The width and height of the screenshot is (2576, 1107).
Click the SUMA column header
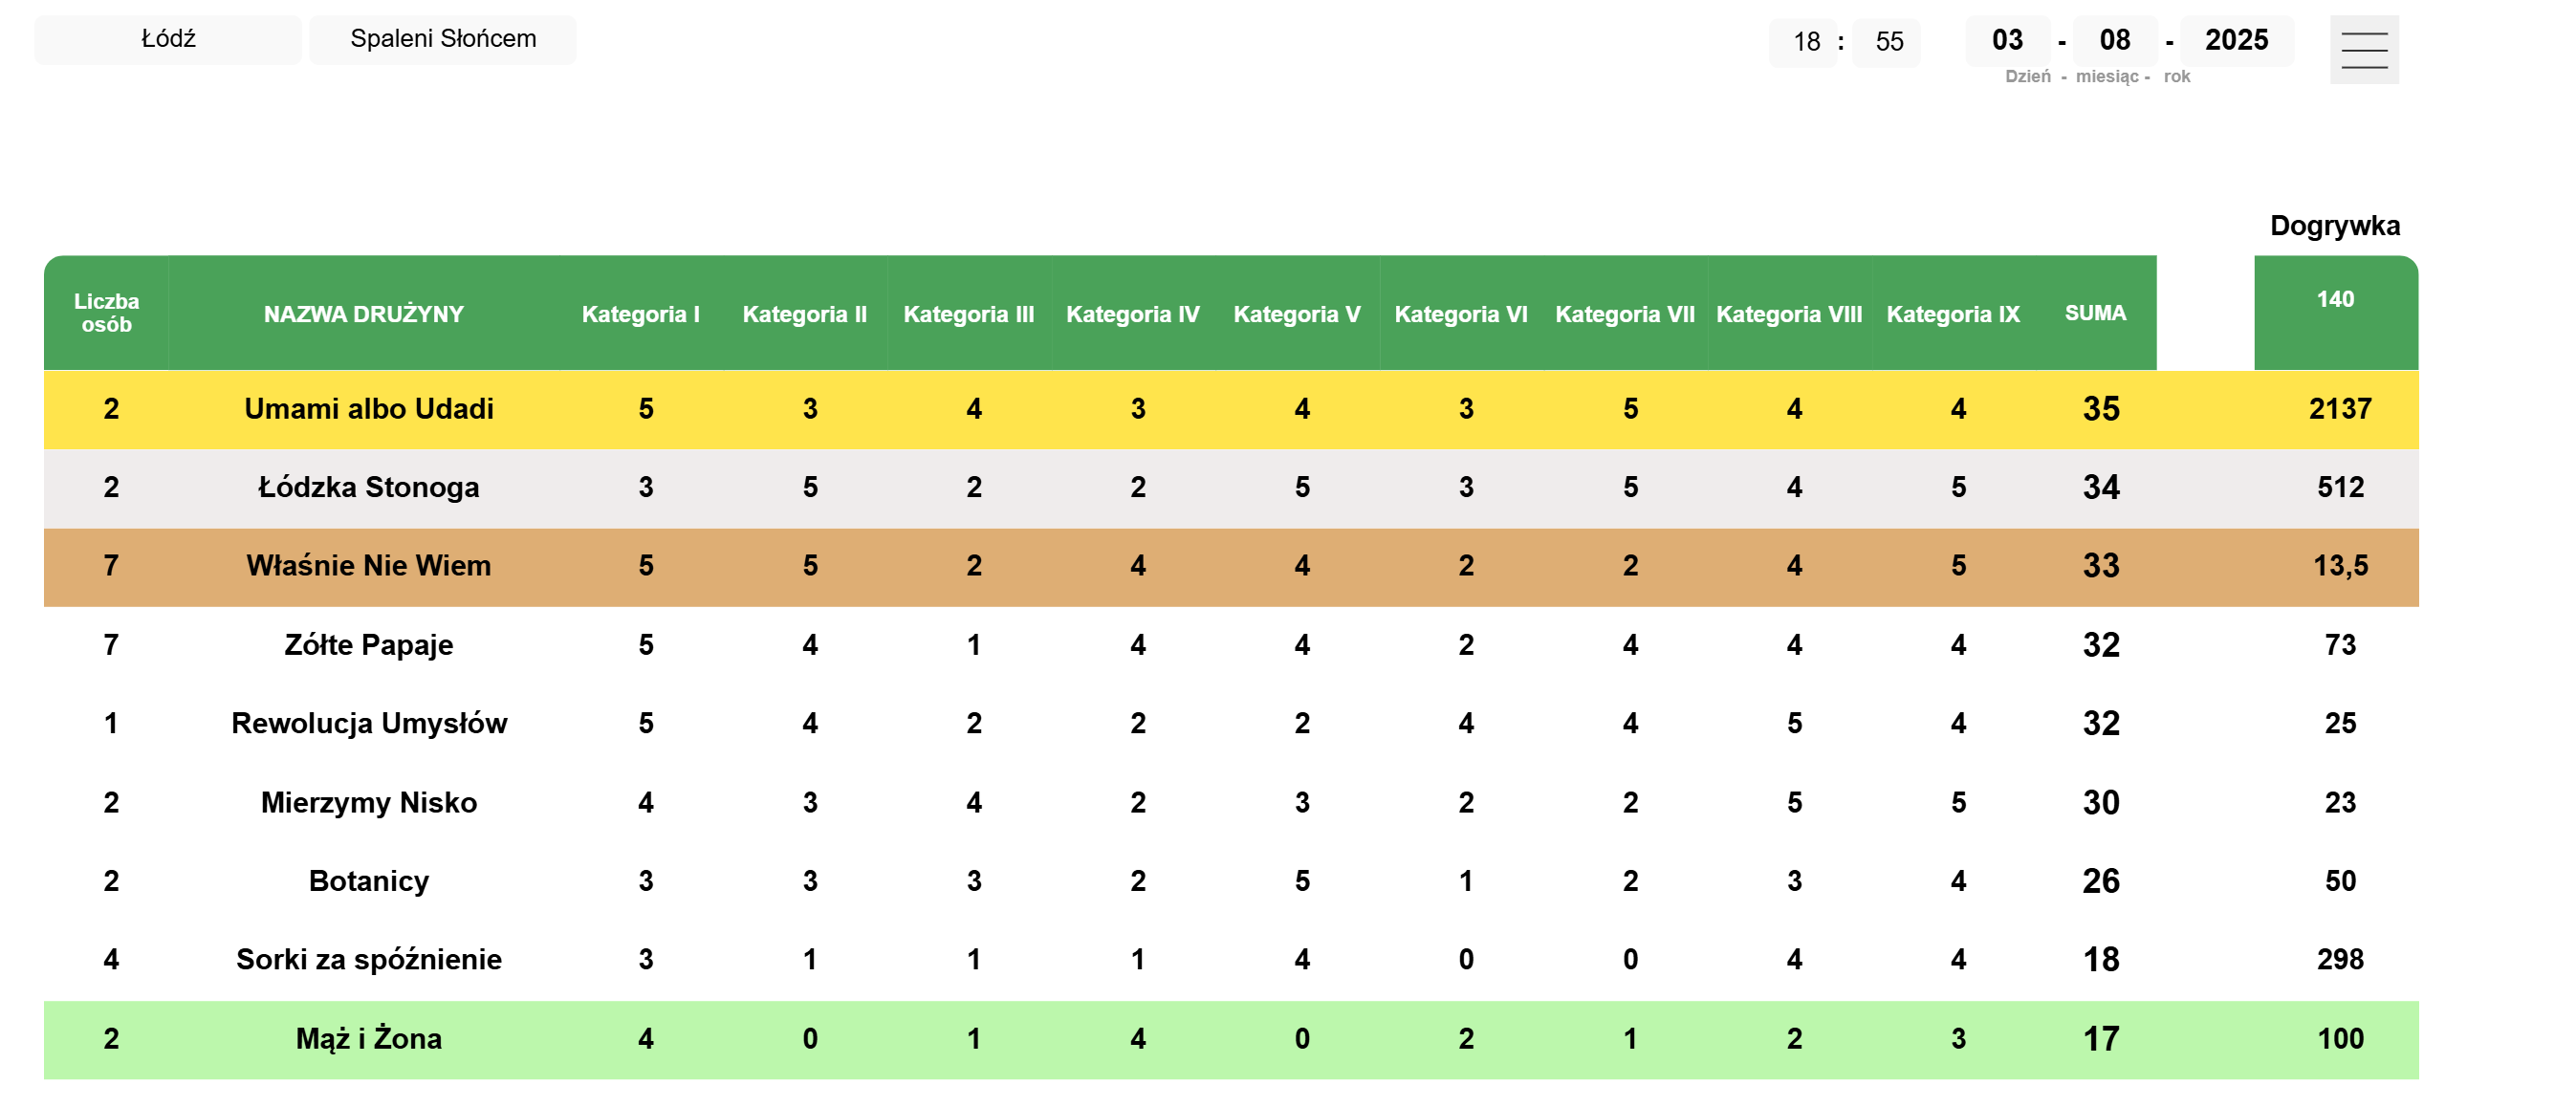pos(2095,313)
